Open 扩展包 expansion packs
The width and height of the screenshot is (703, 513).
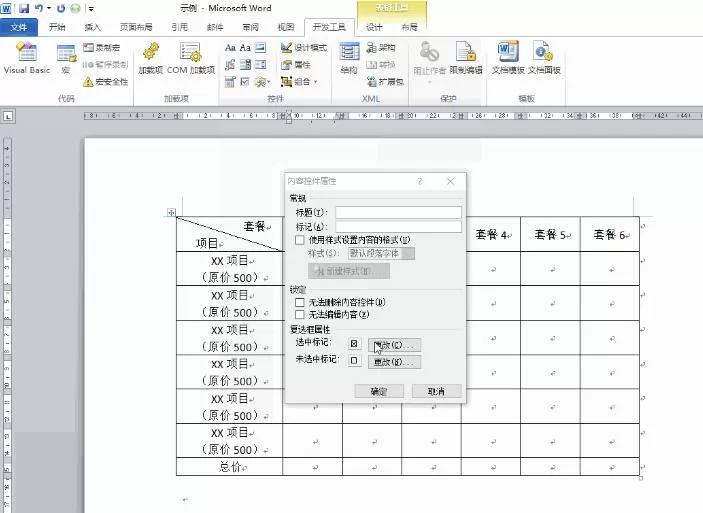tap(385, 82)
